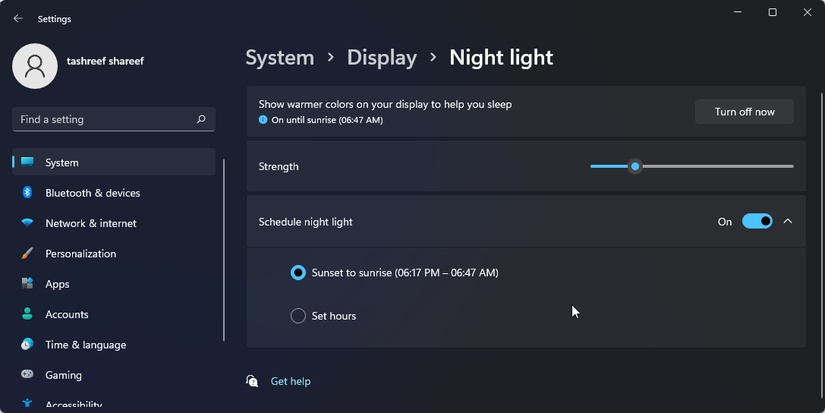Image resolution: width=825 pixels, height=413 pixels.
Task: Select the Set hours radio option
Action: [x=298, y=316]
